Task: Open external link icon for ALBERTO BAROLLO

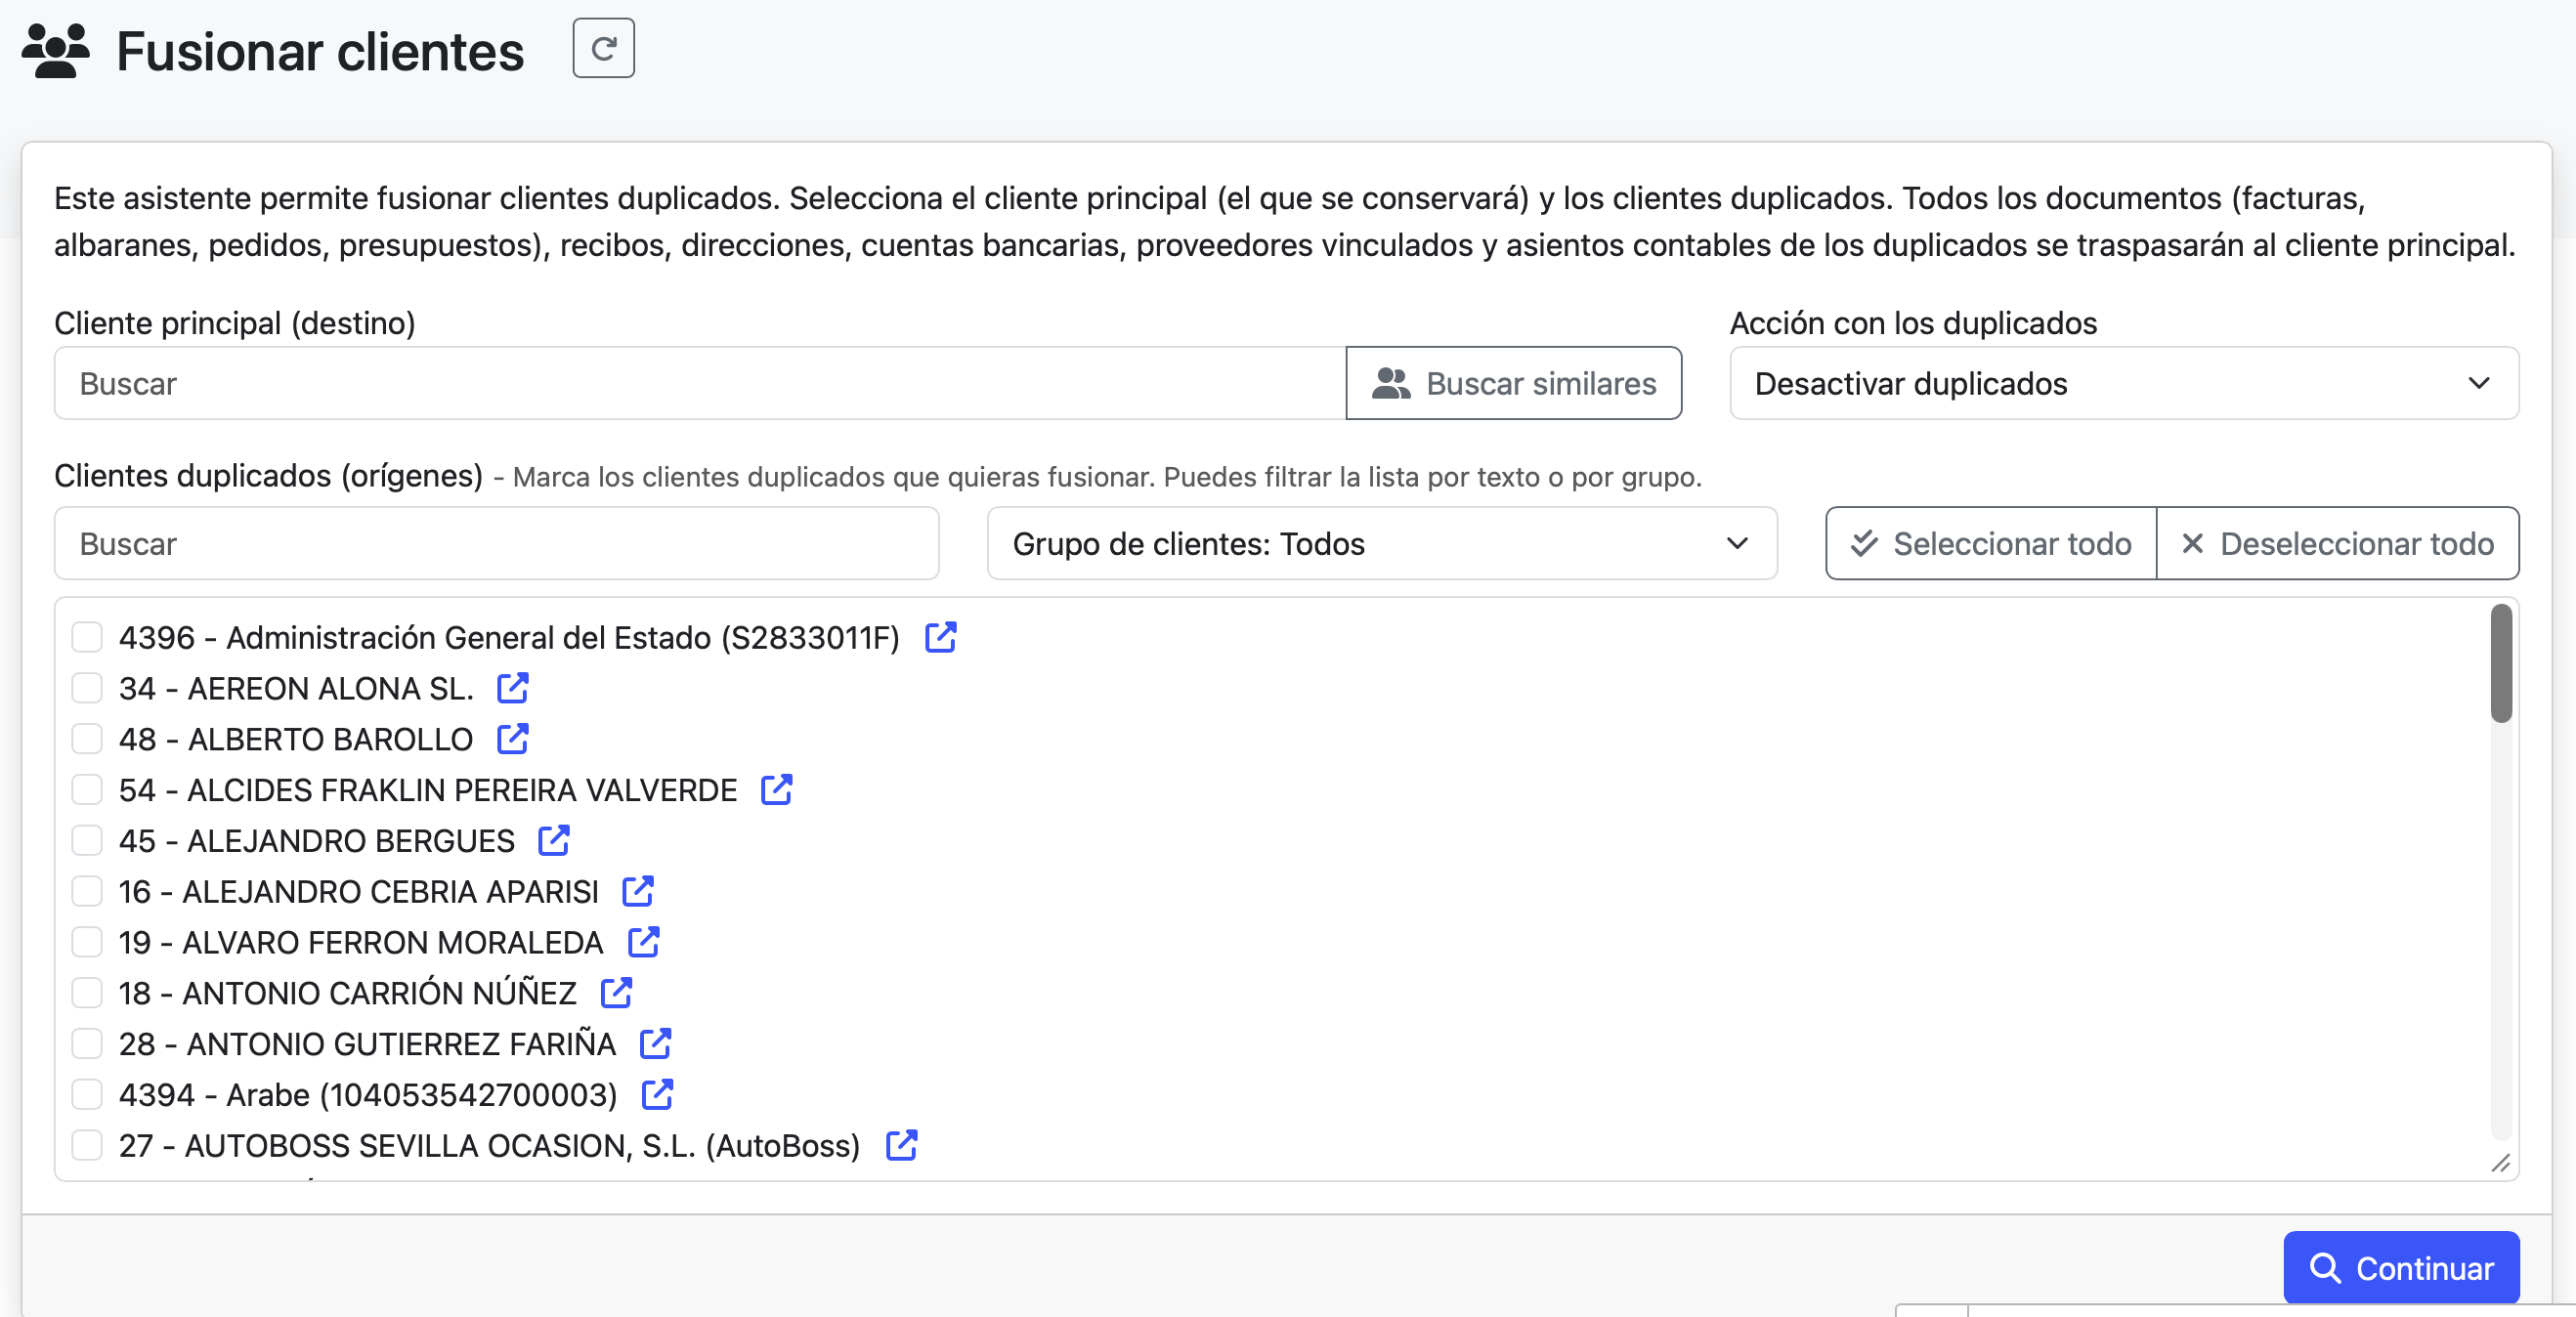Action: 513,739
